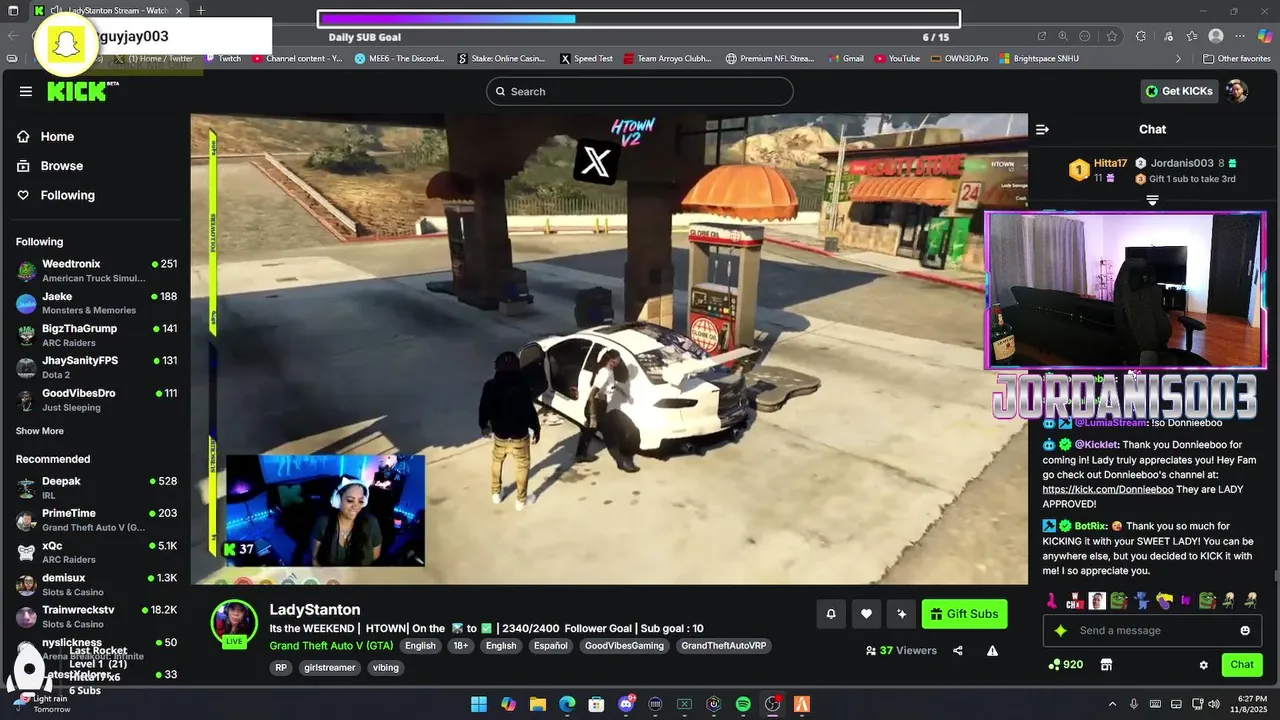Open OBS Studio from the taskbar

click(x=772, y=704)
